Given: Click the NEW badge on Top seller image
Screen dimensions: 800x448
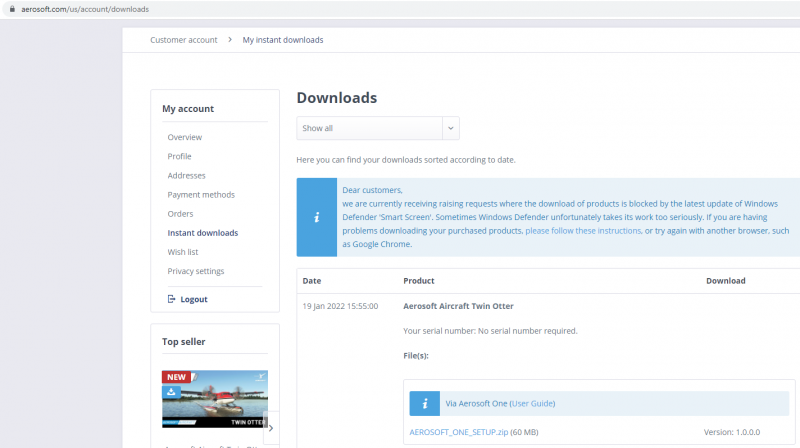Looking at the screenshot, I should 177,377.
